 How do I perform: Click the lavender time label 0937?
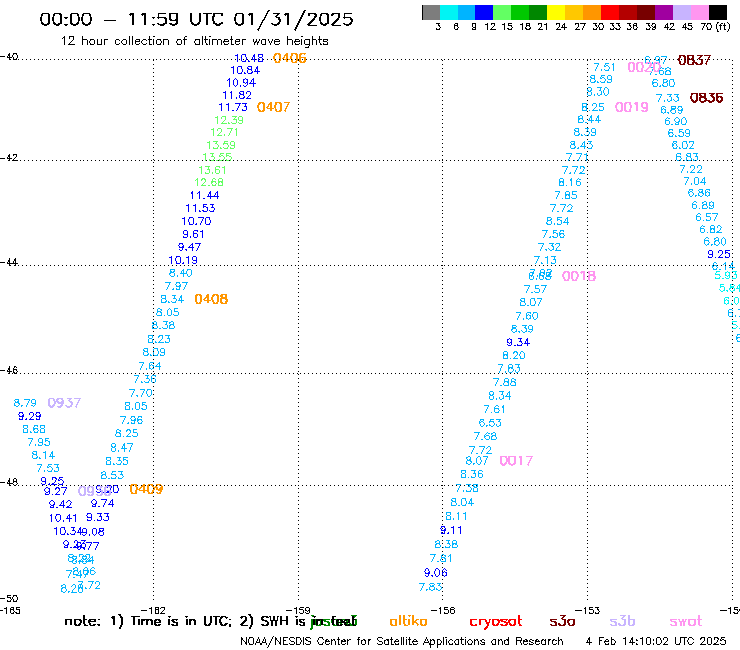[64, 403]
